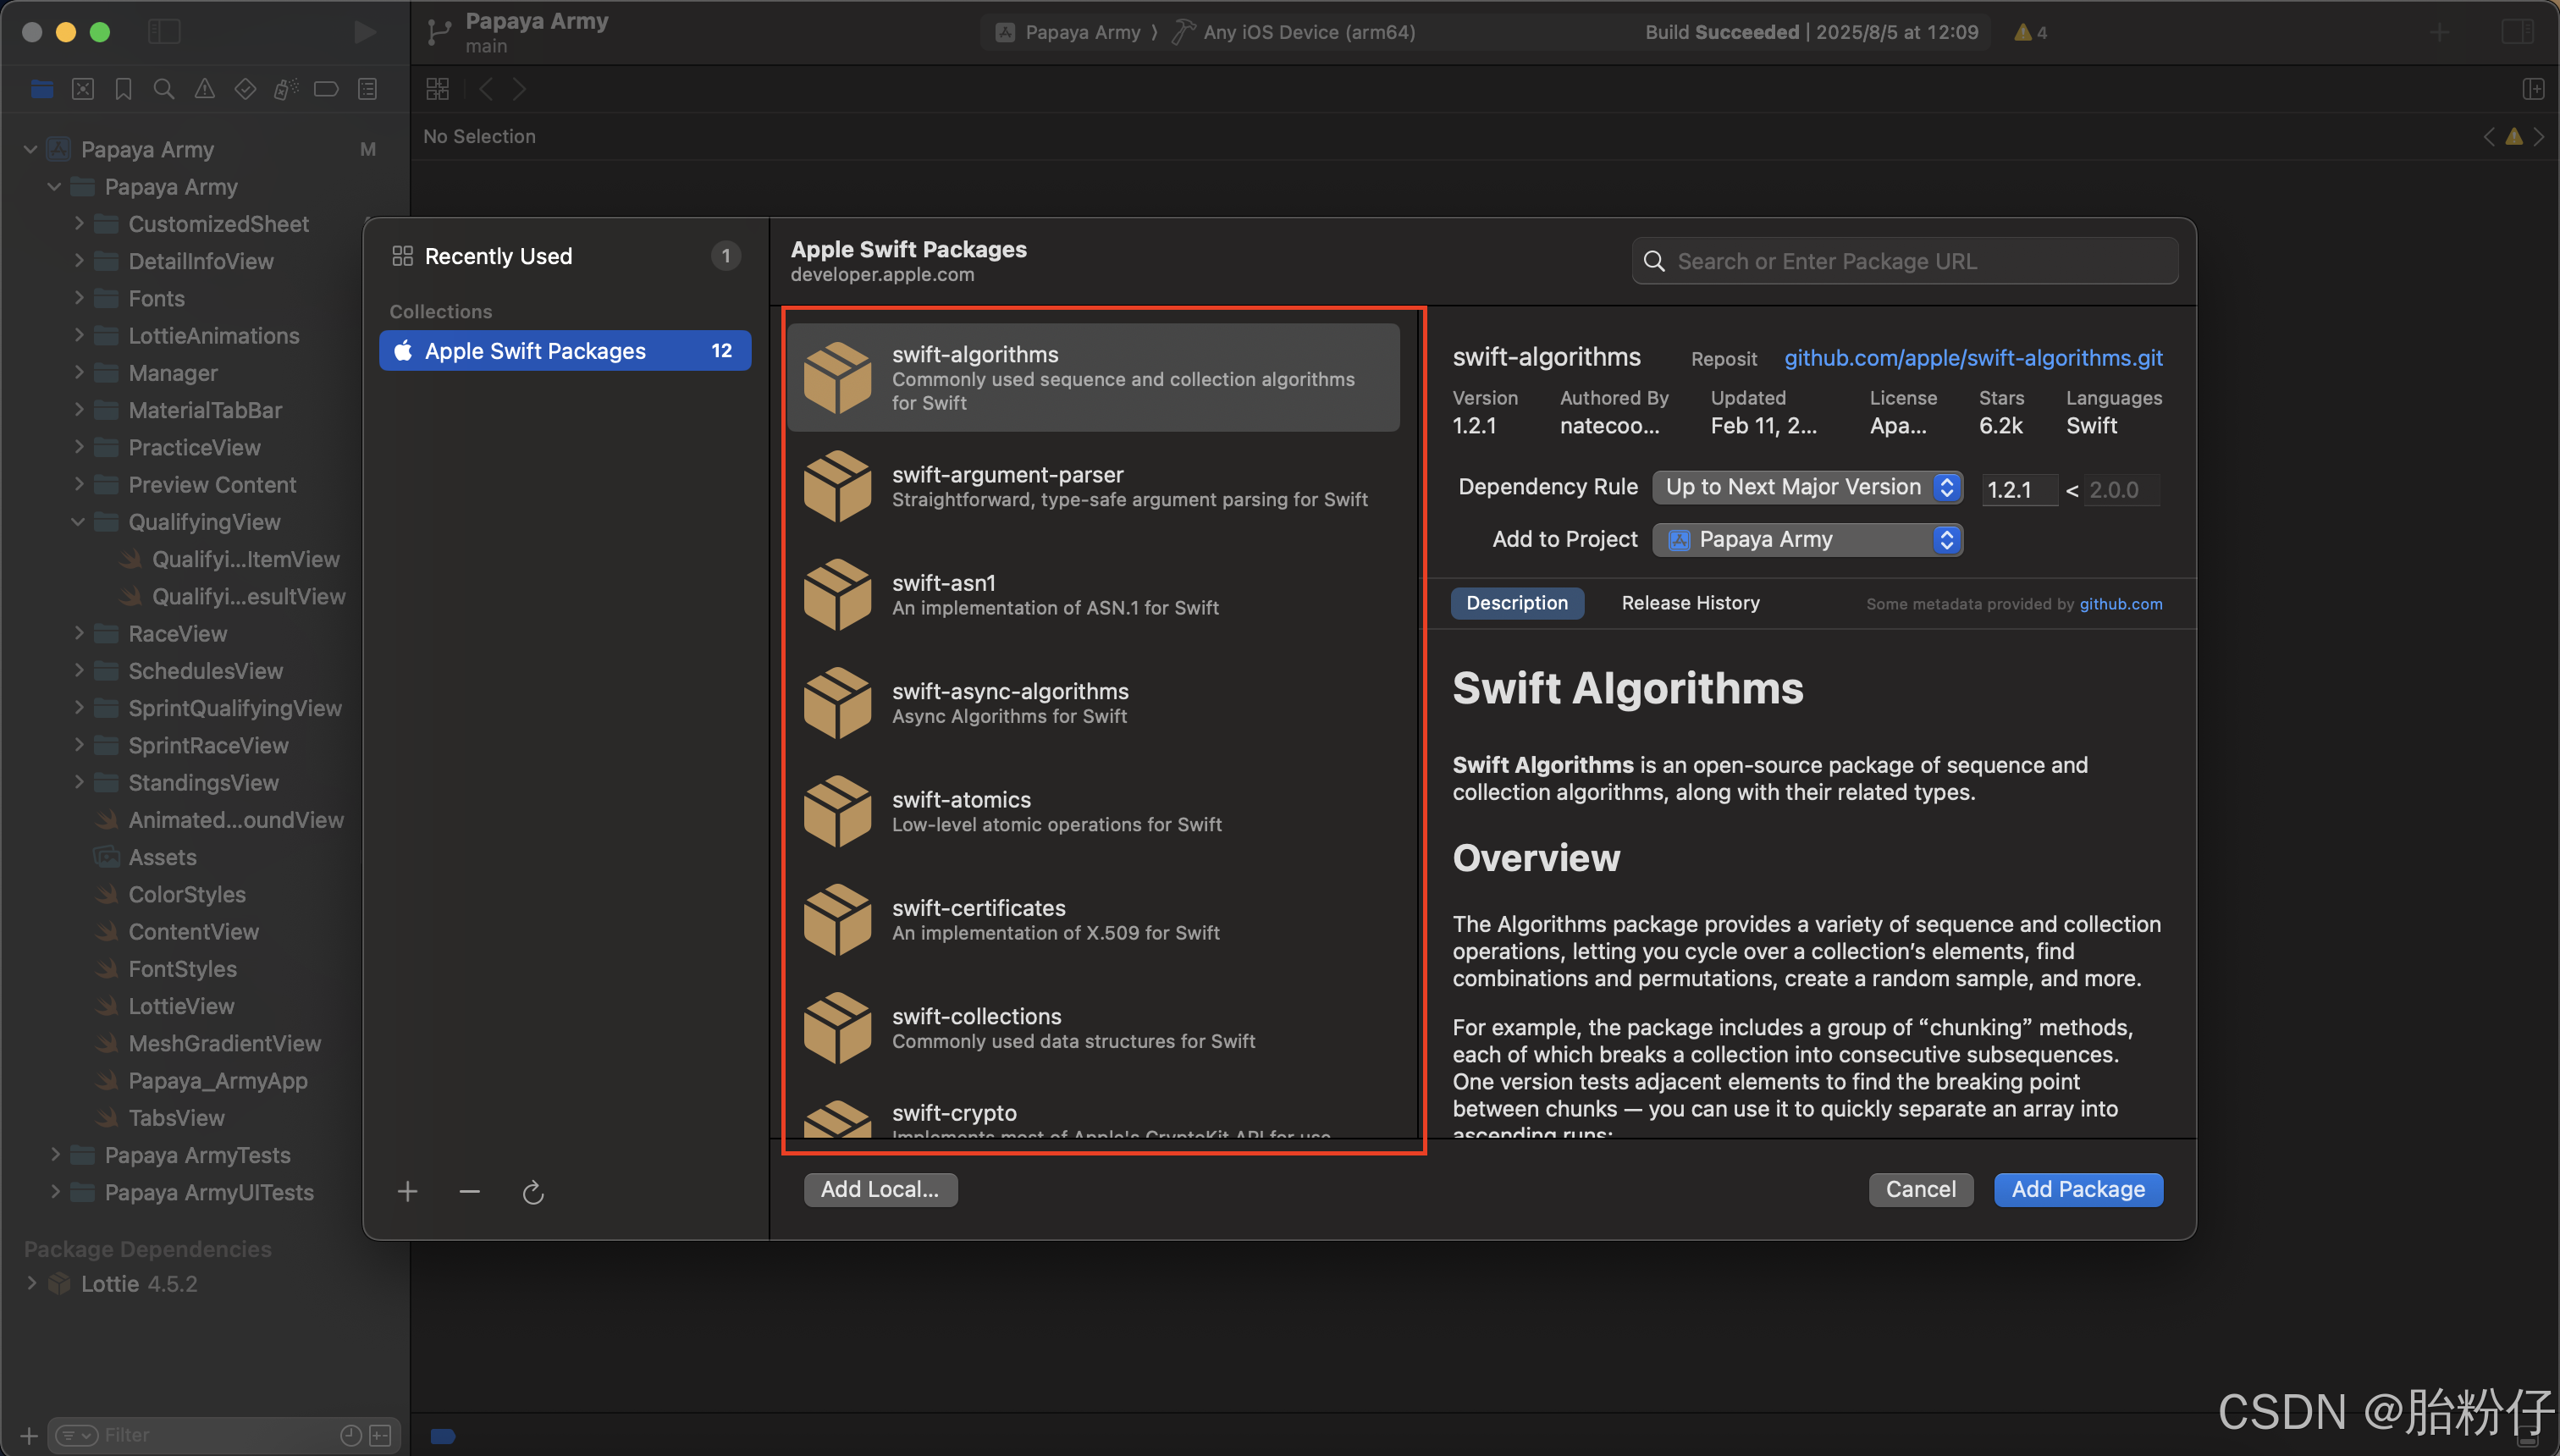Click the warnings count badge in toolbar
The height and width of the screenshot is (1456, 2560).
pos(2031,32)
